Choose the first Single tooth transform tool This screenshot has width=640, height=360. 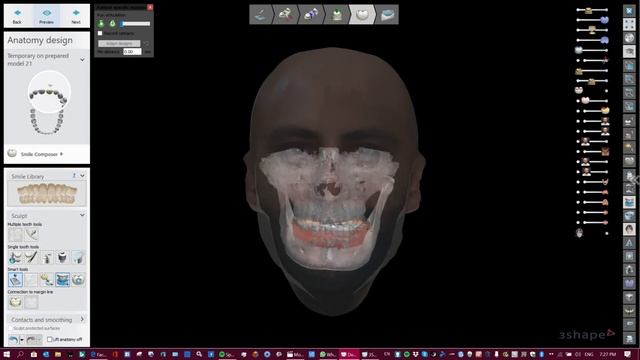tap(16, 257)
